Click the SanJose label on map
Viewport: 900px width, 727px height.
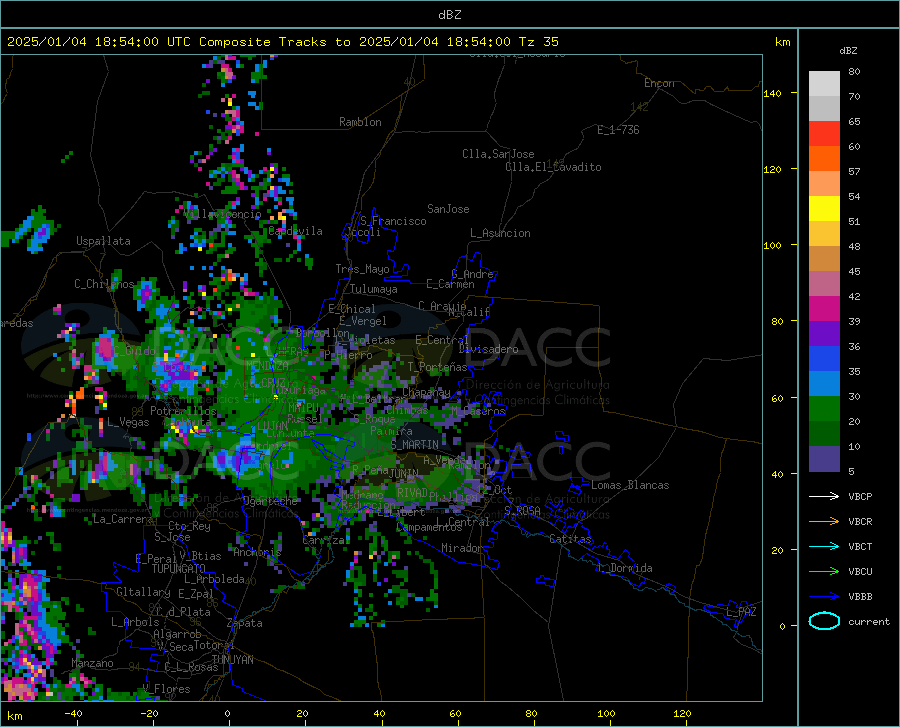[448, 209]
